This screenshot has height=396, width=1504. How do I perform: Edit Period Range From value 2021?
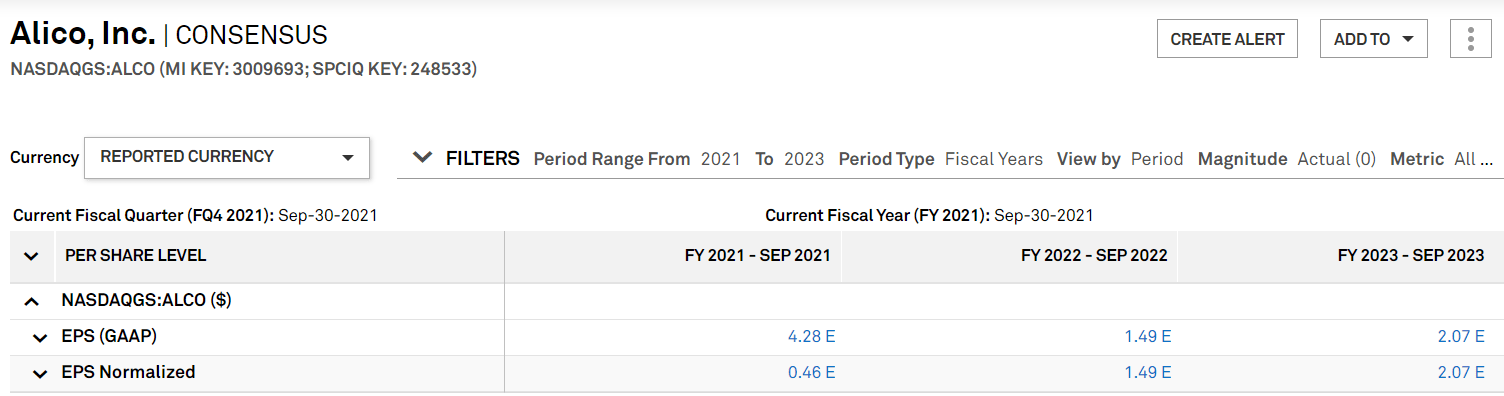click(721, 159)
